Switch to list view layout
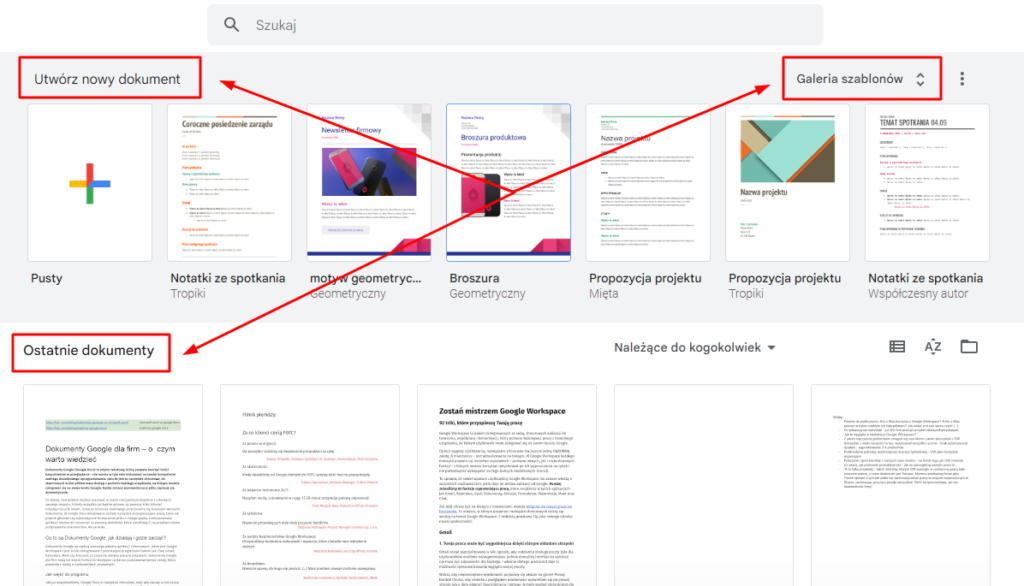This screenshot has height=586, width=1024. coord(897,347)
